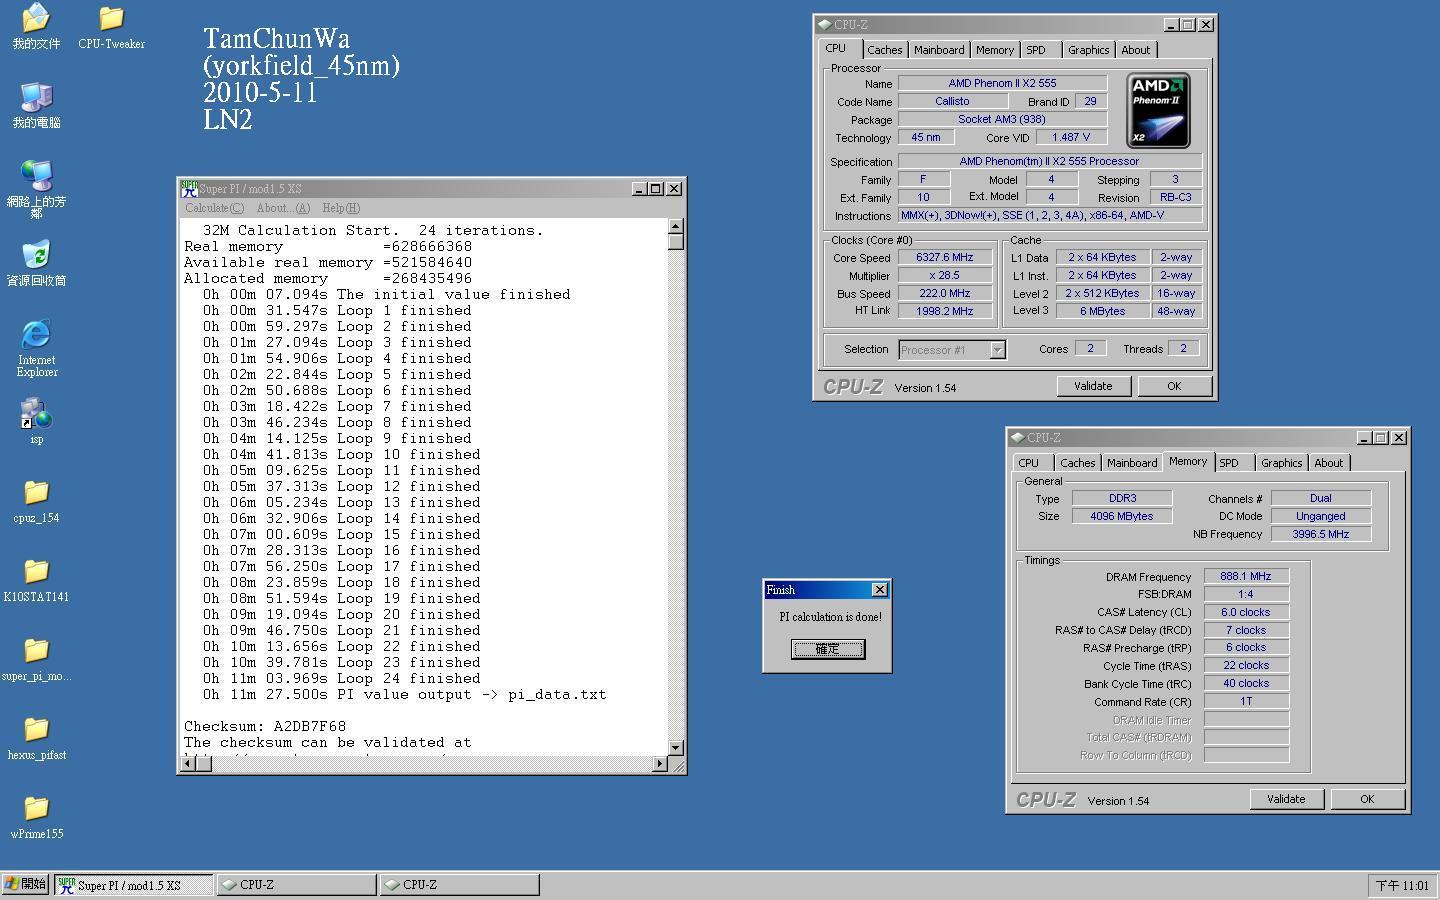Switch to Mainboard tab in top CPU-Z window
Image resolution: width=1440 pixels, height=900 pixels.
[939, 50]
